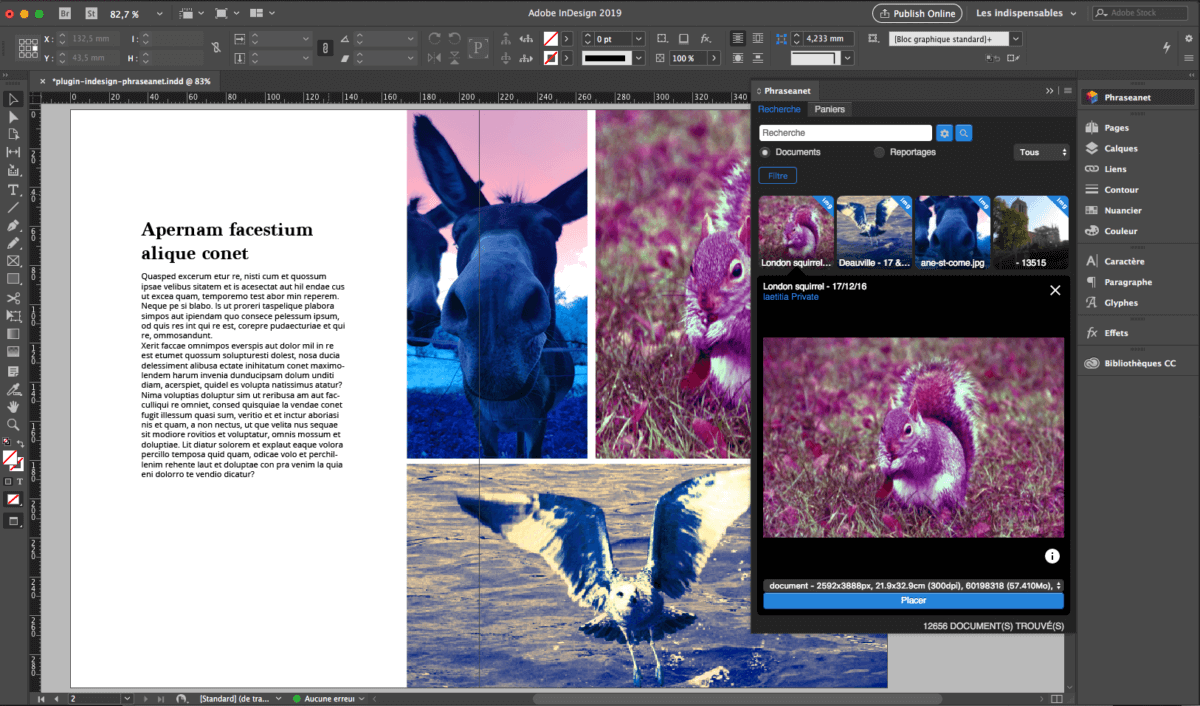Click the Publish Online button
Image resolution: width=1200 pixels, height=706 pixels.
(916, 13)
